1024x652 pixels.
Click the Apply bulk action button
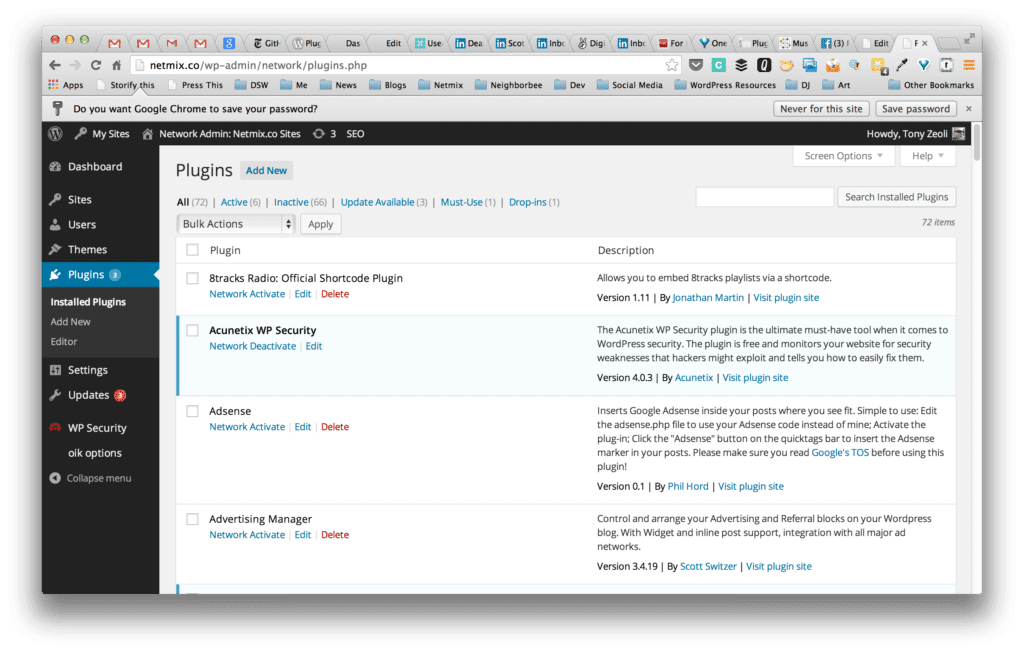coord(321,224)
